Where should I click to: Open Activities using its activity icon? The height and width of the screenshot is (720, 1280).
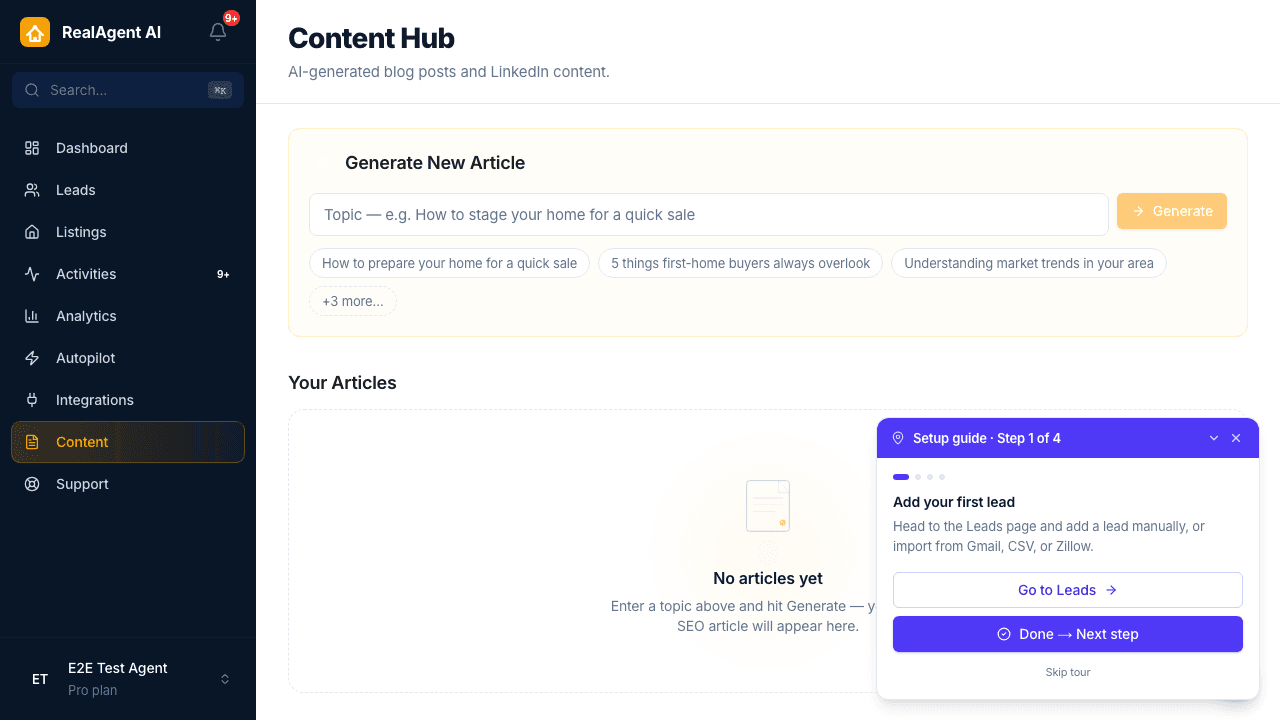(x=31, y=274)
